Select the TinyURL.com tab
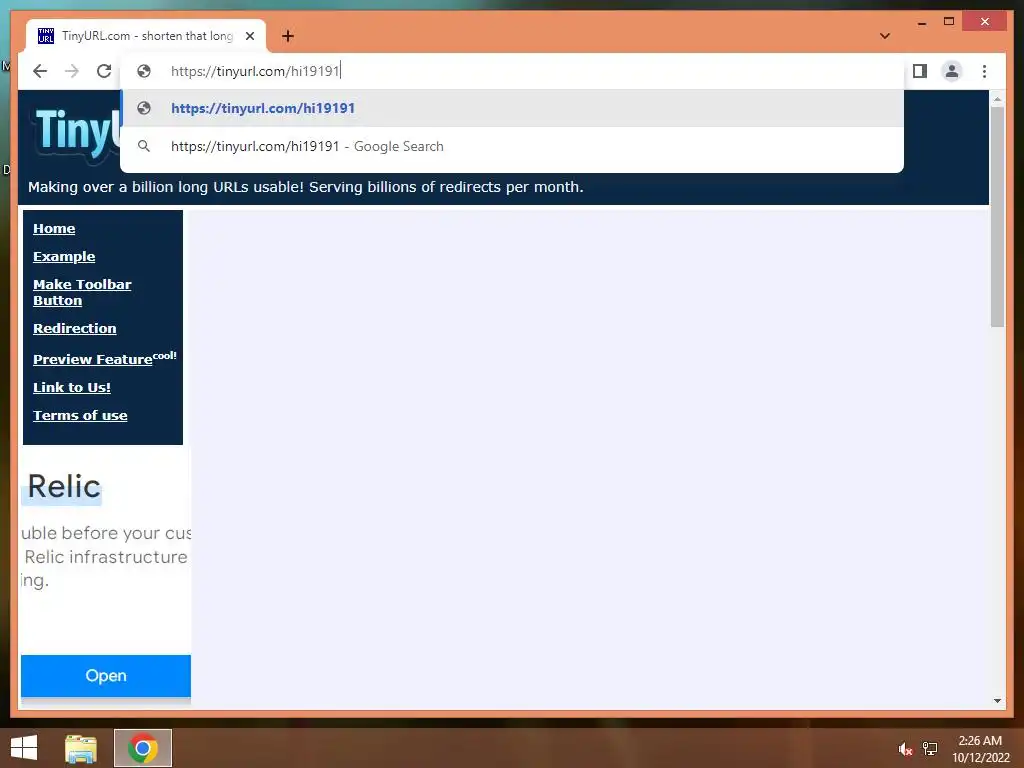 (x=146, y=36)
